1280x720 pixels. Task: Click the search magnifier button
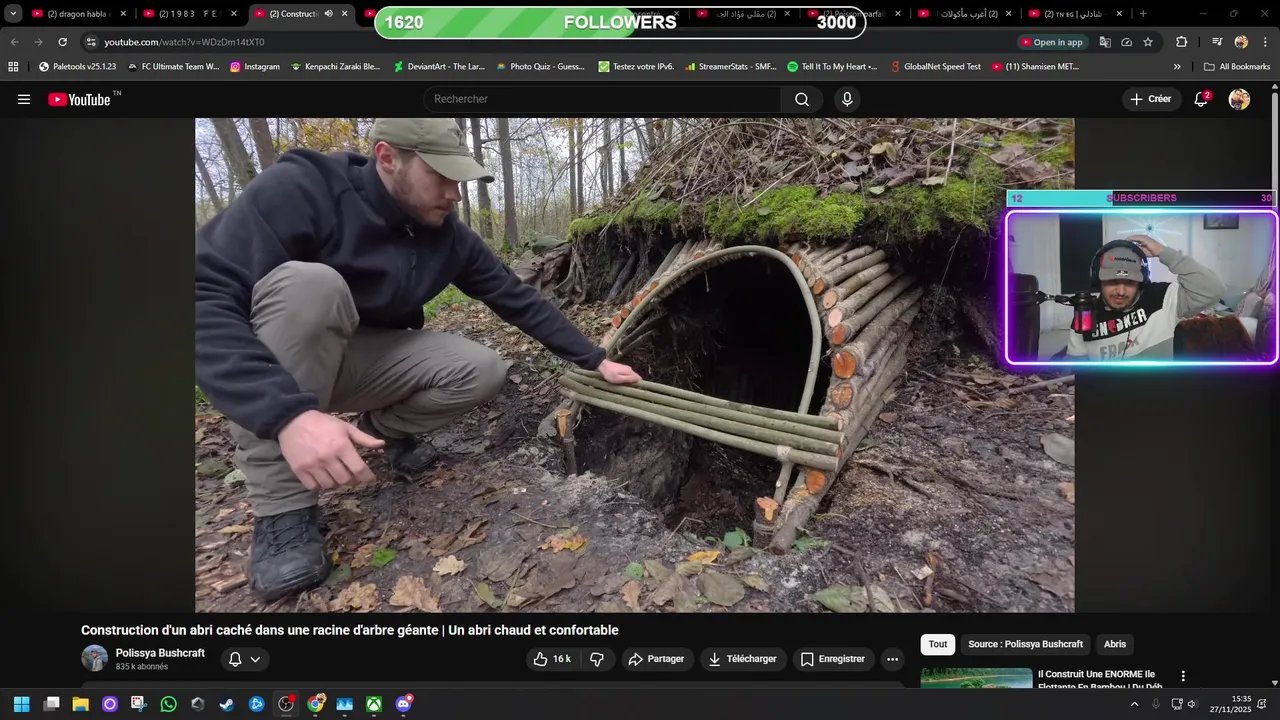(802, 99)
